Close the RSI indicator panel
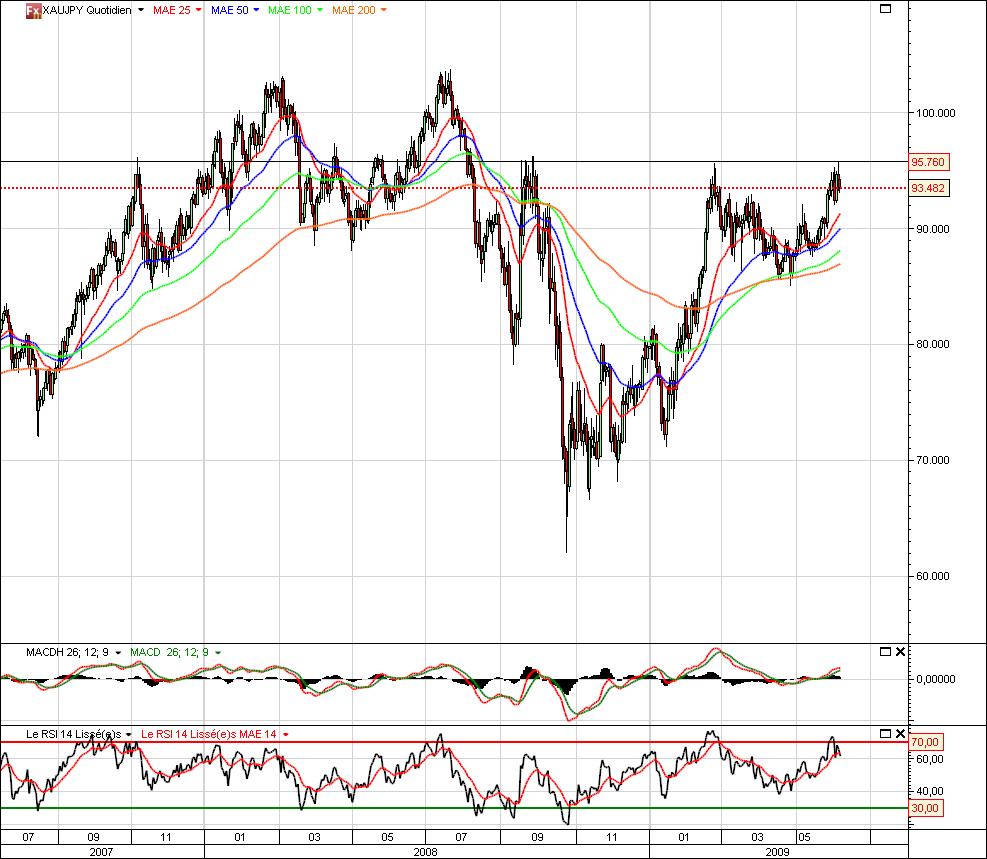 coord(900,734)
